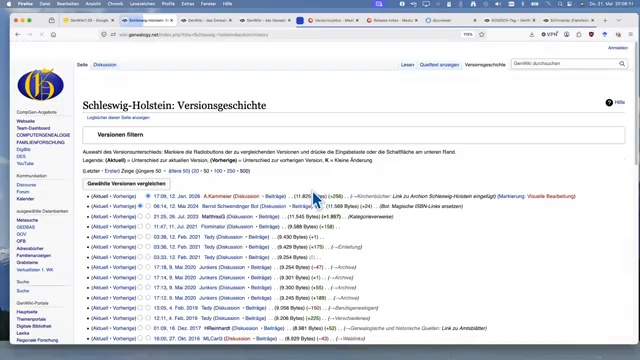640x360 pixels.
Task: Click the search magnifier in GenWiki search
Action: click(x=622, y=64)
